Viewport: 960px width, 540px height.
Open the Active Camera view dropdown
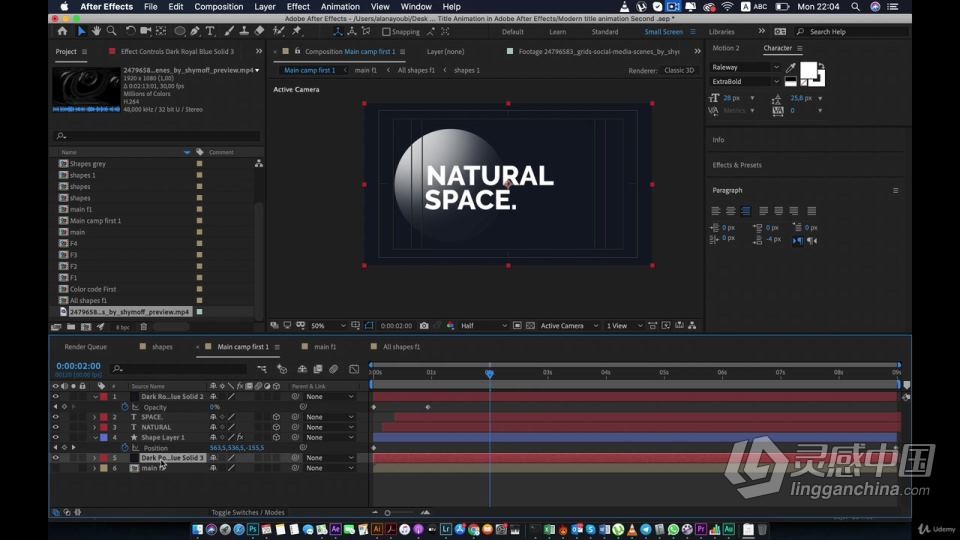tap(569, 326)
